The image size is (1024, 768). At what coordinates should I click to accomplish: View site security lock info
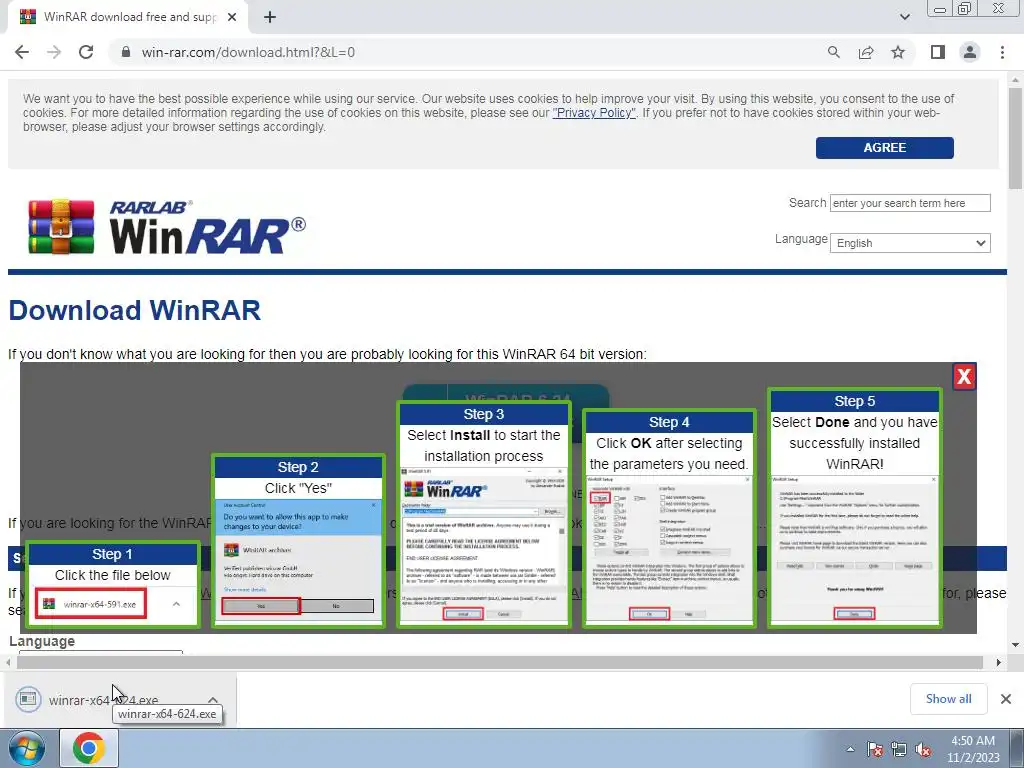coord(127,52)
